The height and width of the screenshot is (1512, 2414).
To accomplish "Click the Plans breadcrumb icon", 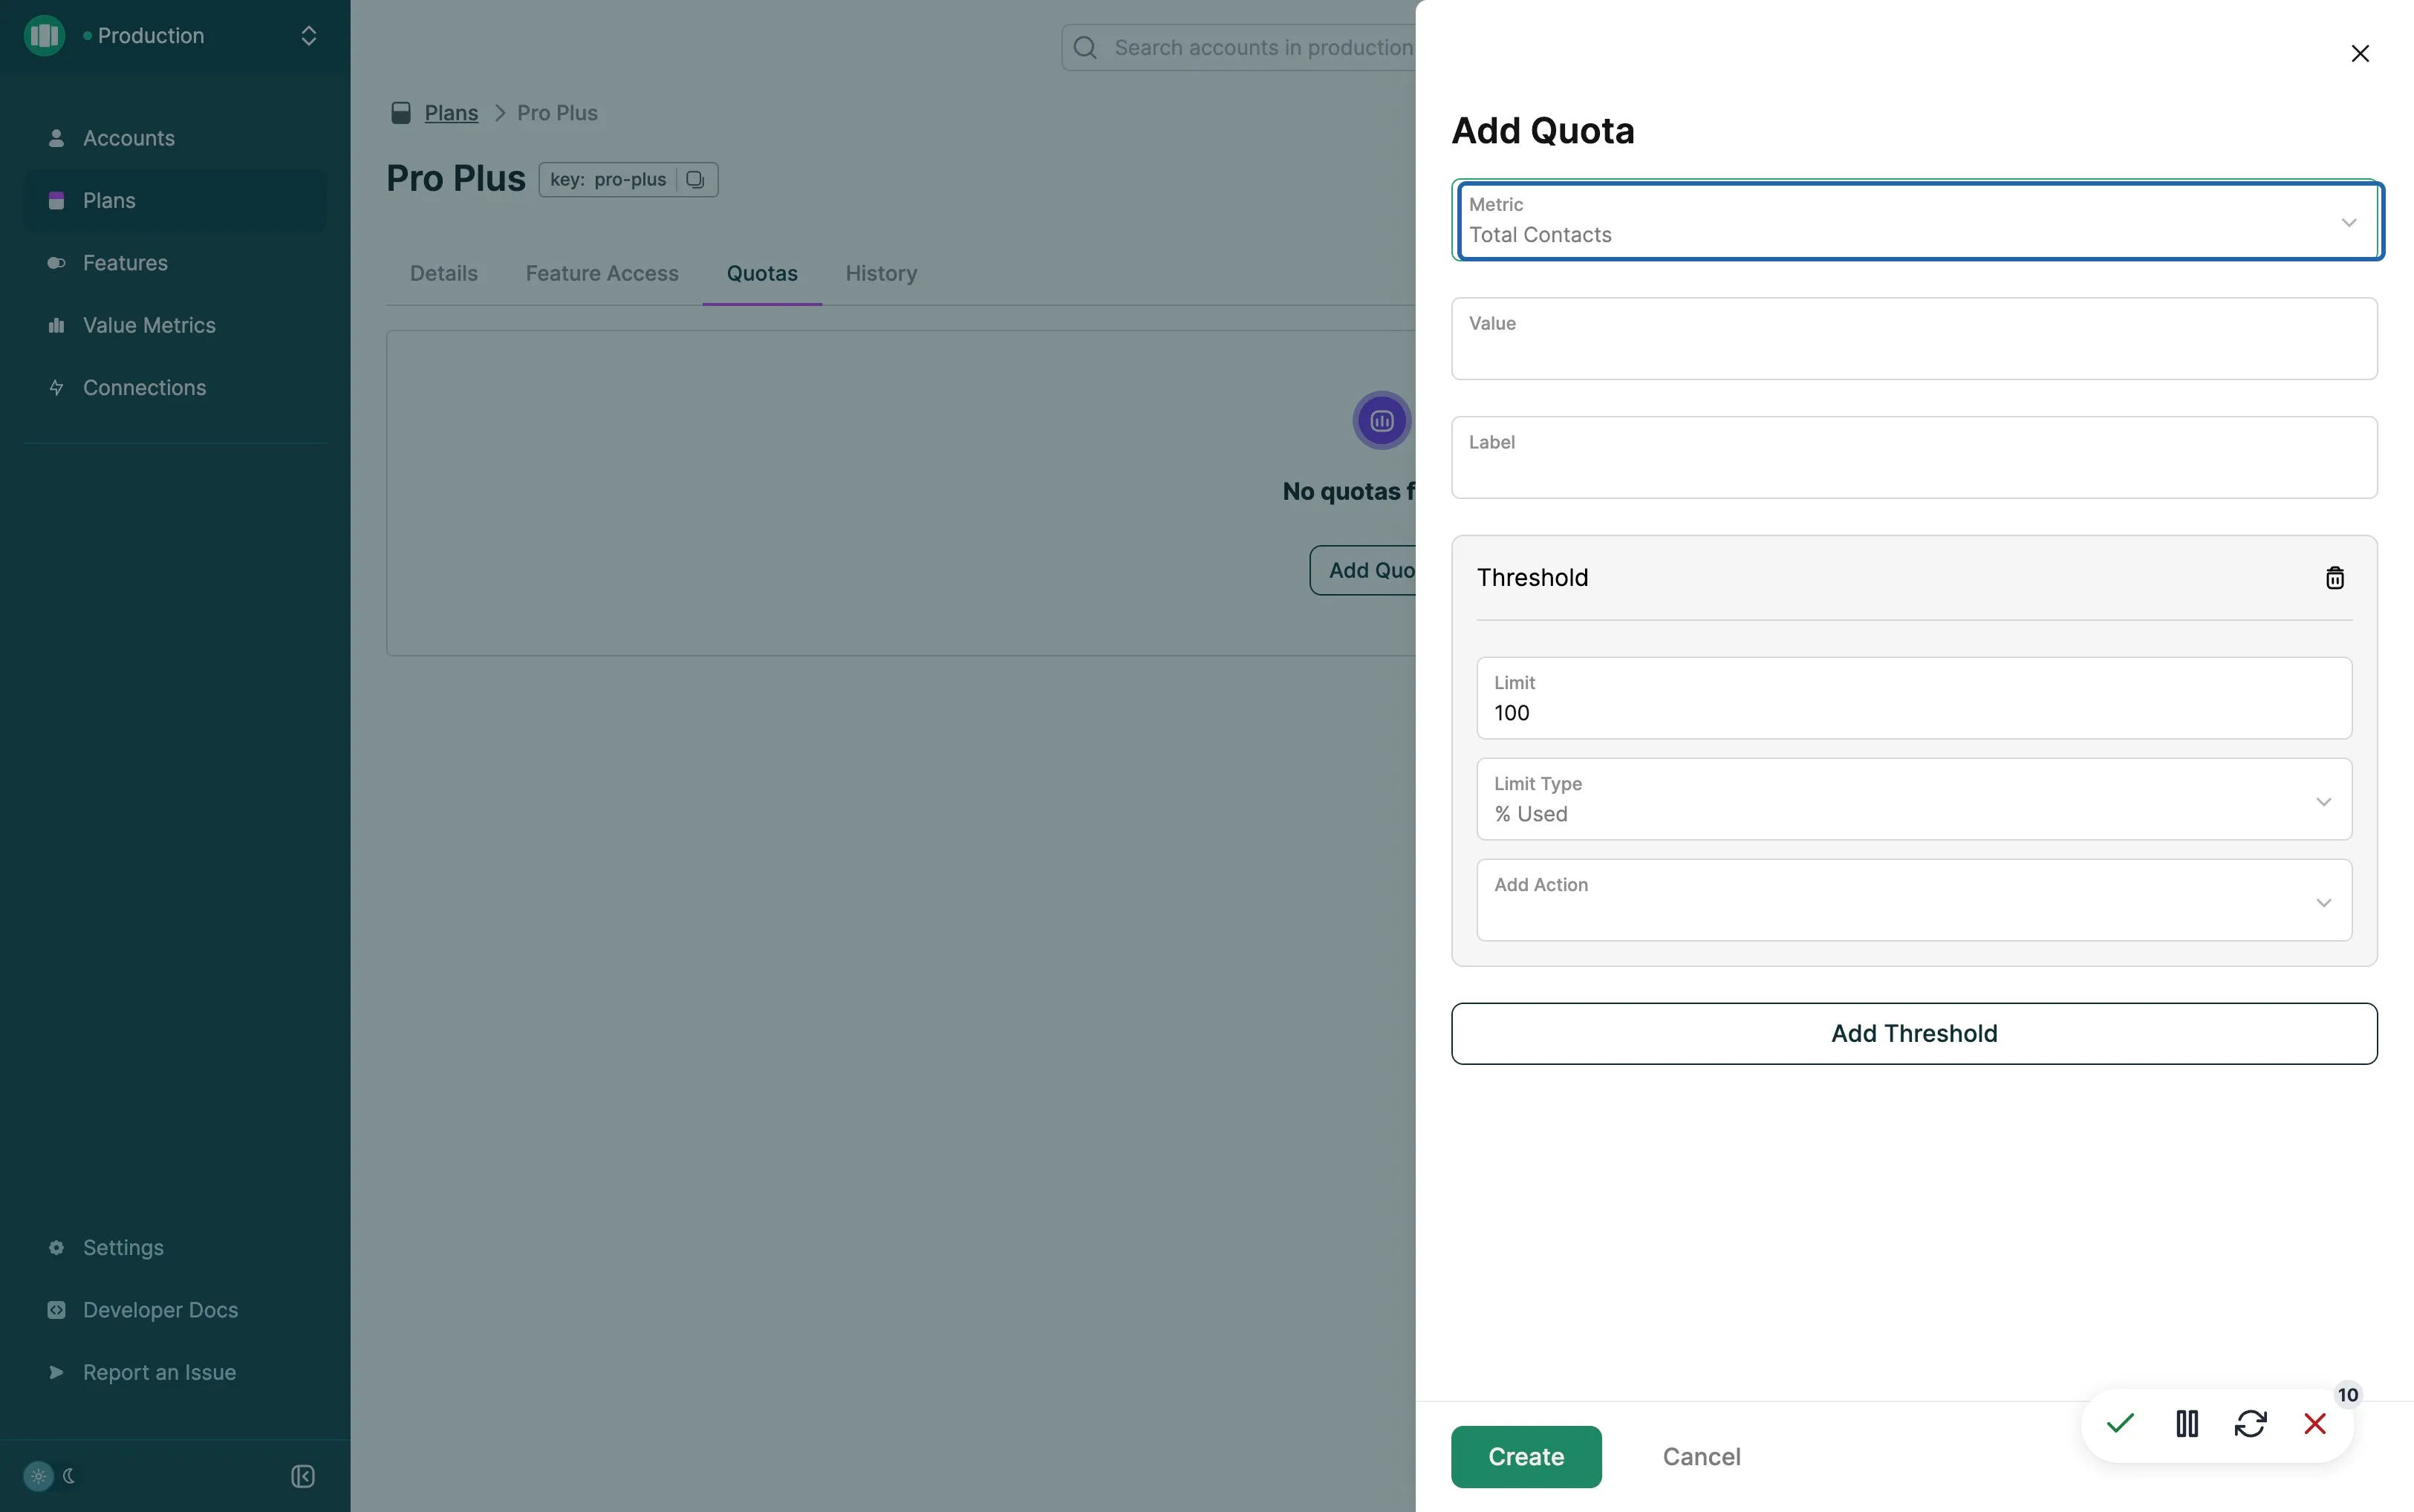I will pyautogui.click(x=401, y=113).
